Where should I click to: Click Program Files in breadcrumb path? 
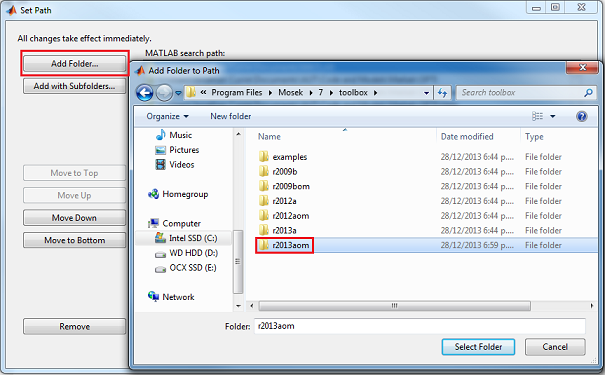click(x=237, y=93)
